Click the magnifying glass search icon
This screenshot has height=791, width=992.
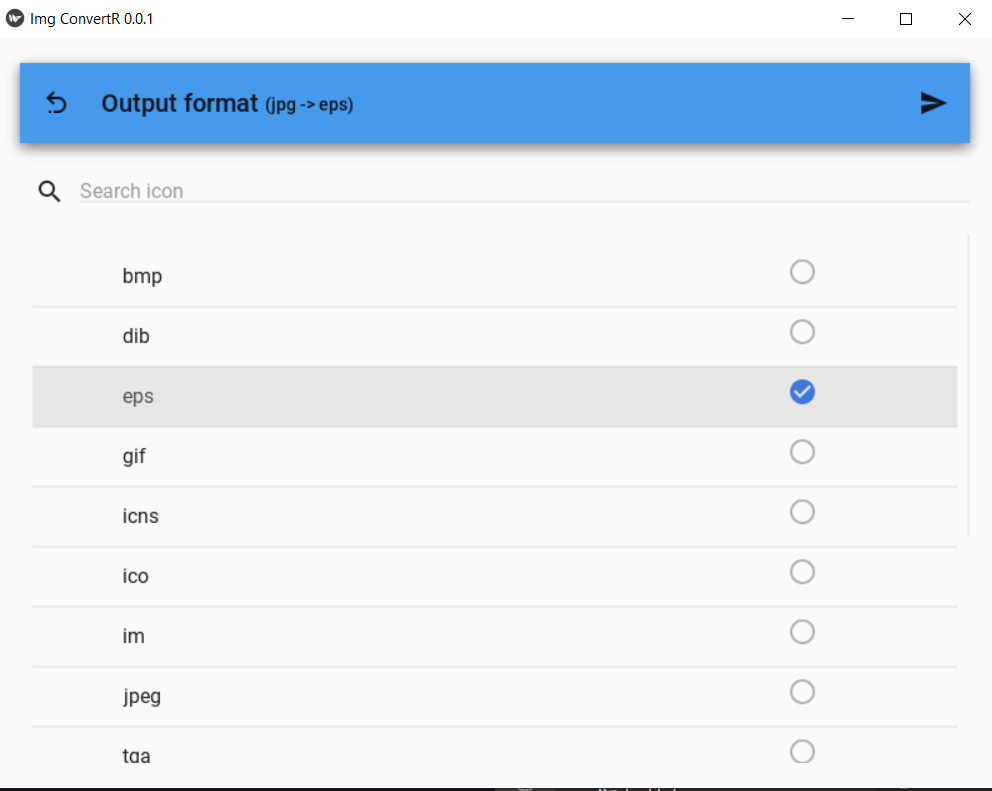[x=49, y=191]
